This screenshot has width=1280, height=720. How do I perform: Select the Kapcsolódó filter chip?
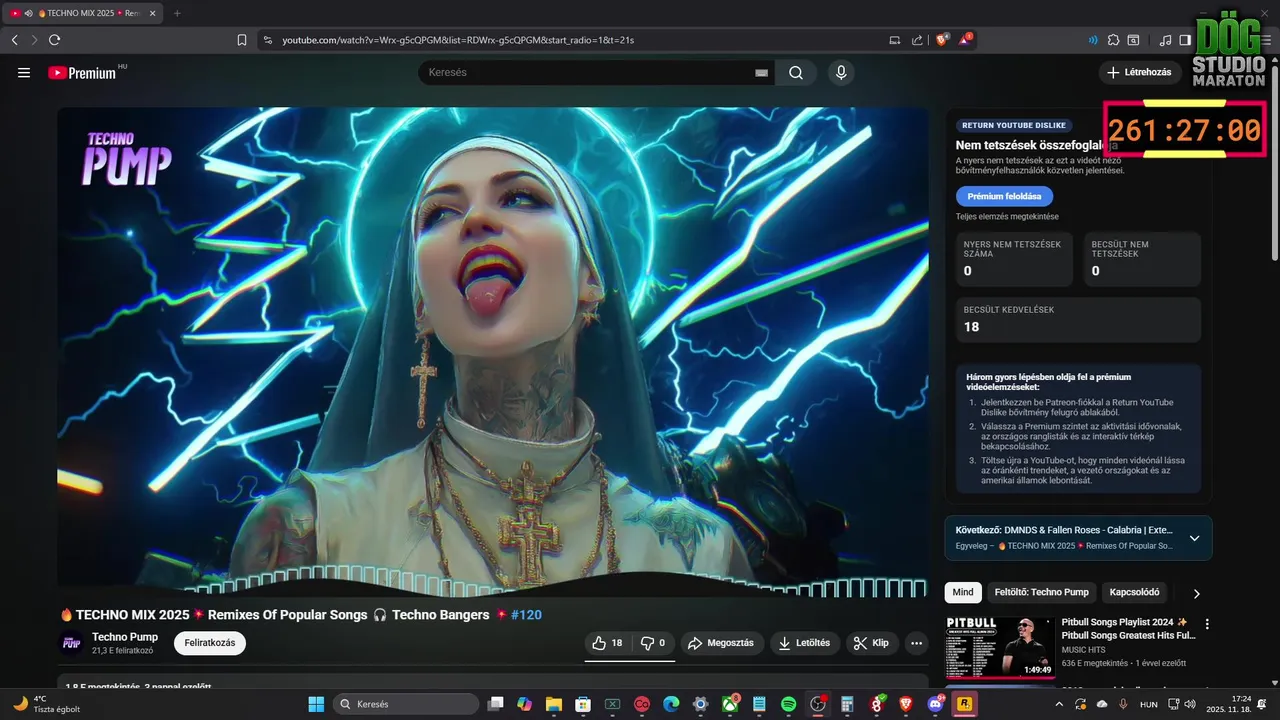tap(1135, 592)
